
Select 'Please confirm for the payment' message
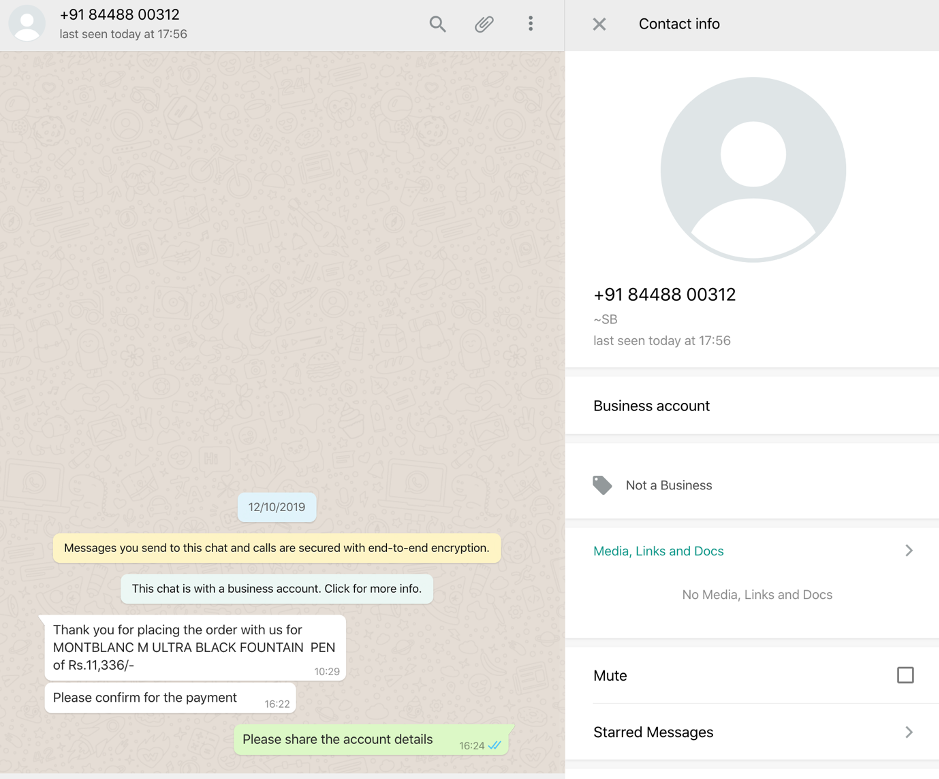(x=170, y=698)
